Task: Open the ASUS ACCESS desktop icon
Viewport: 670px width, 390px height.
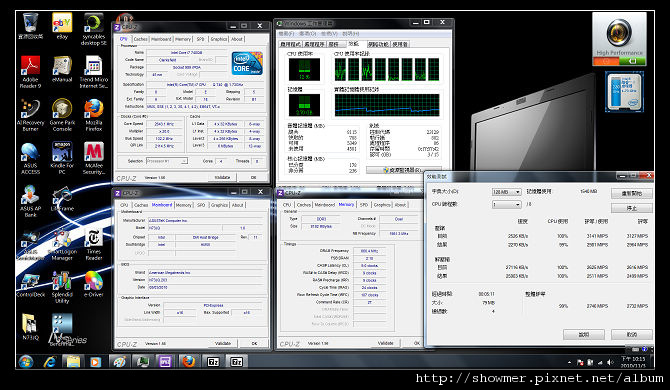Action: tap(30, 158)
